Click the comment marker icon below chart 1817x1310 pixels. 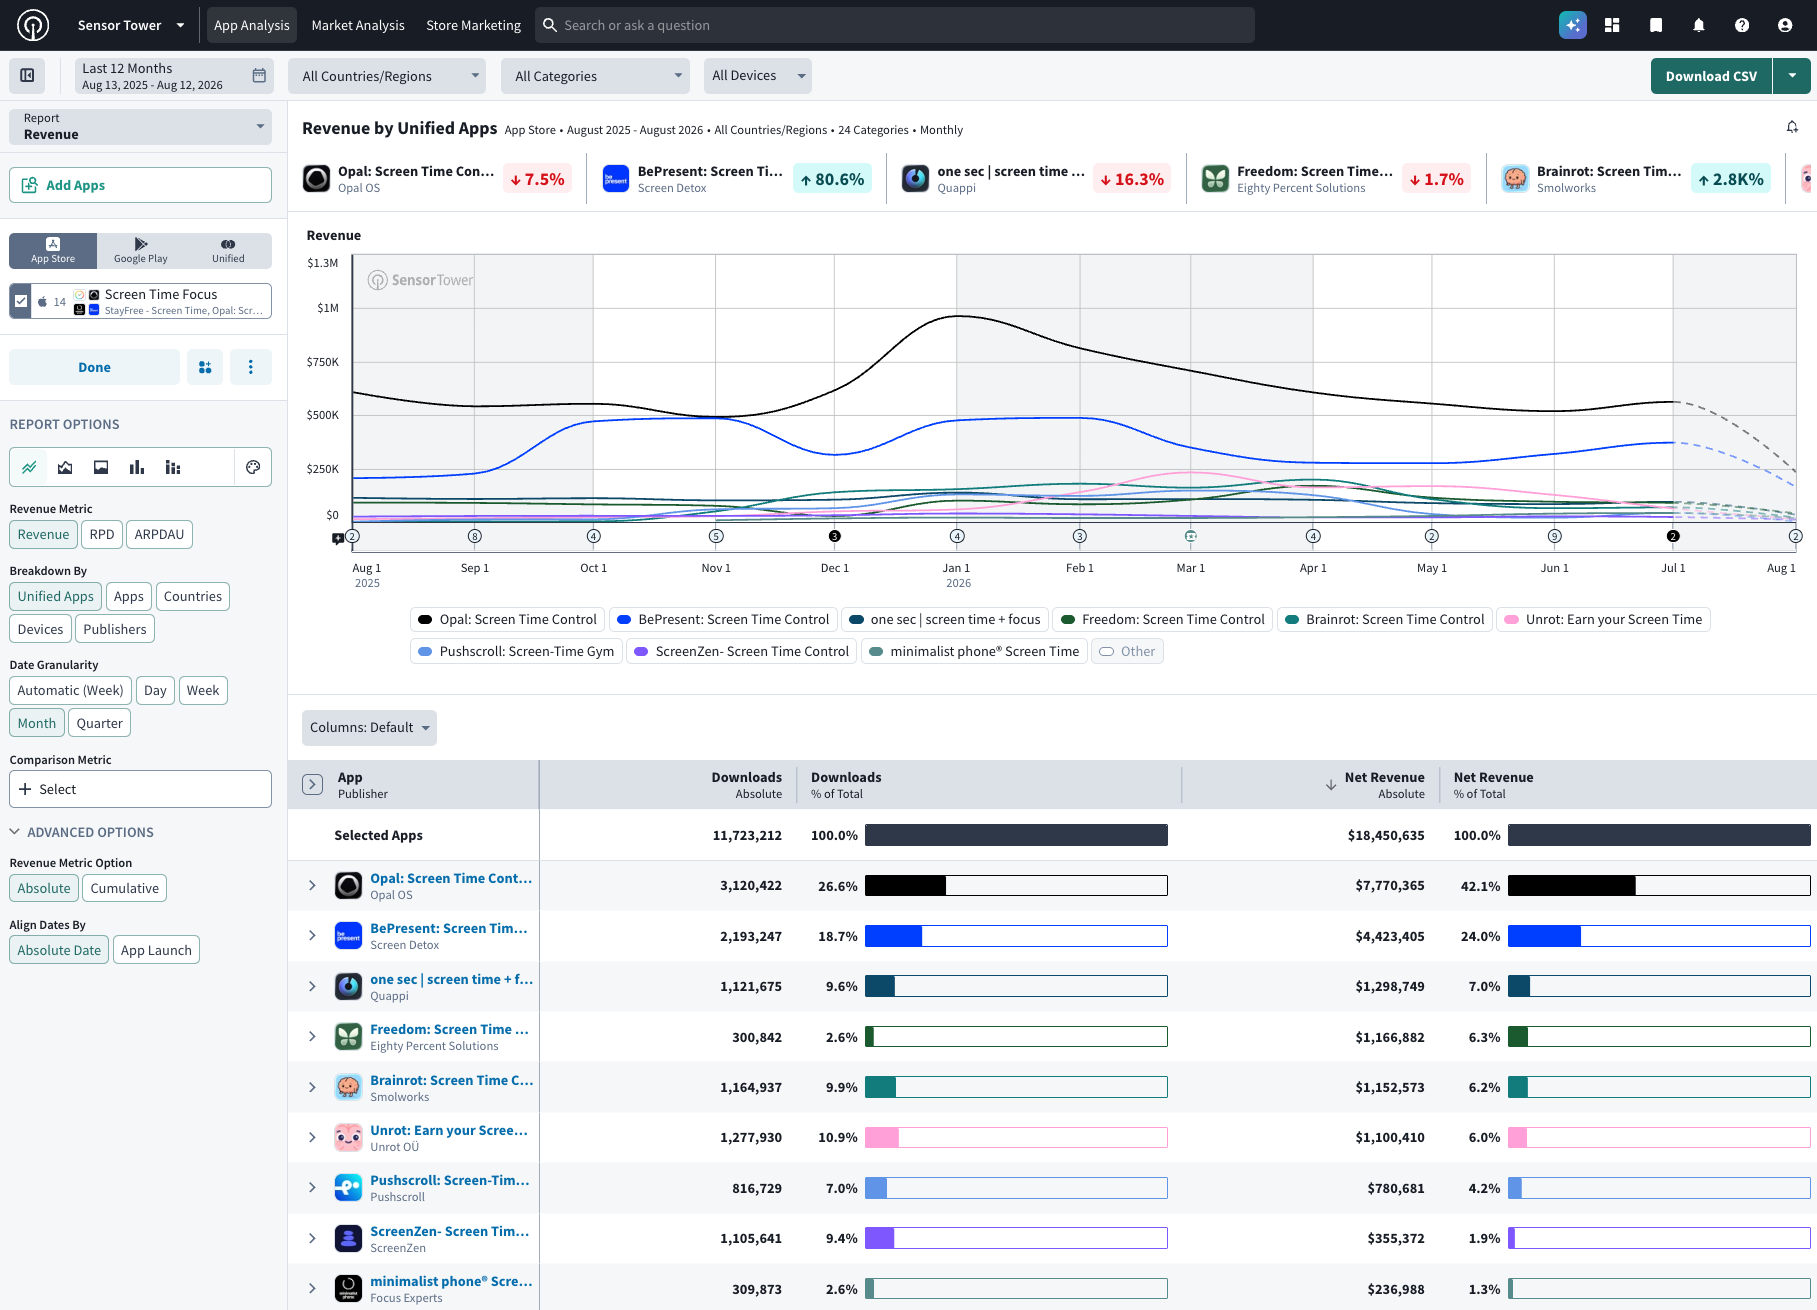click(x=338, y=539)
